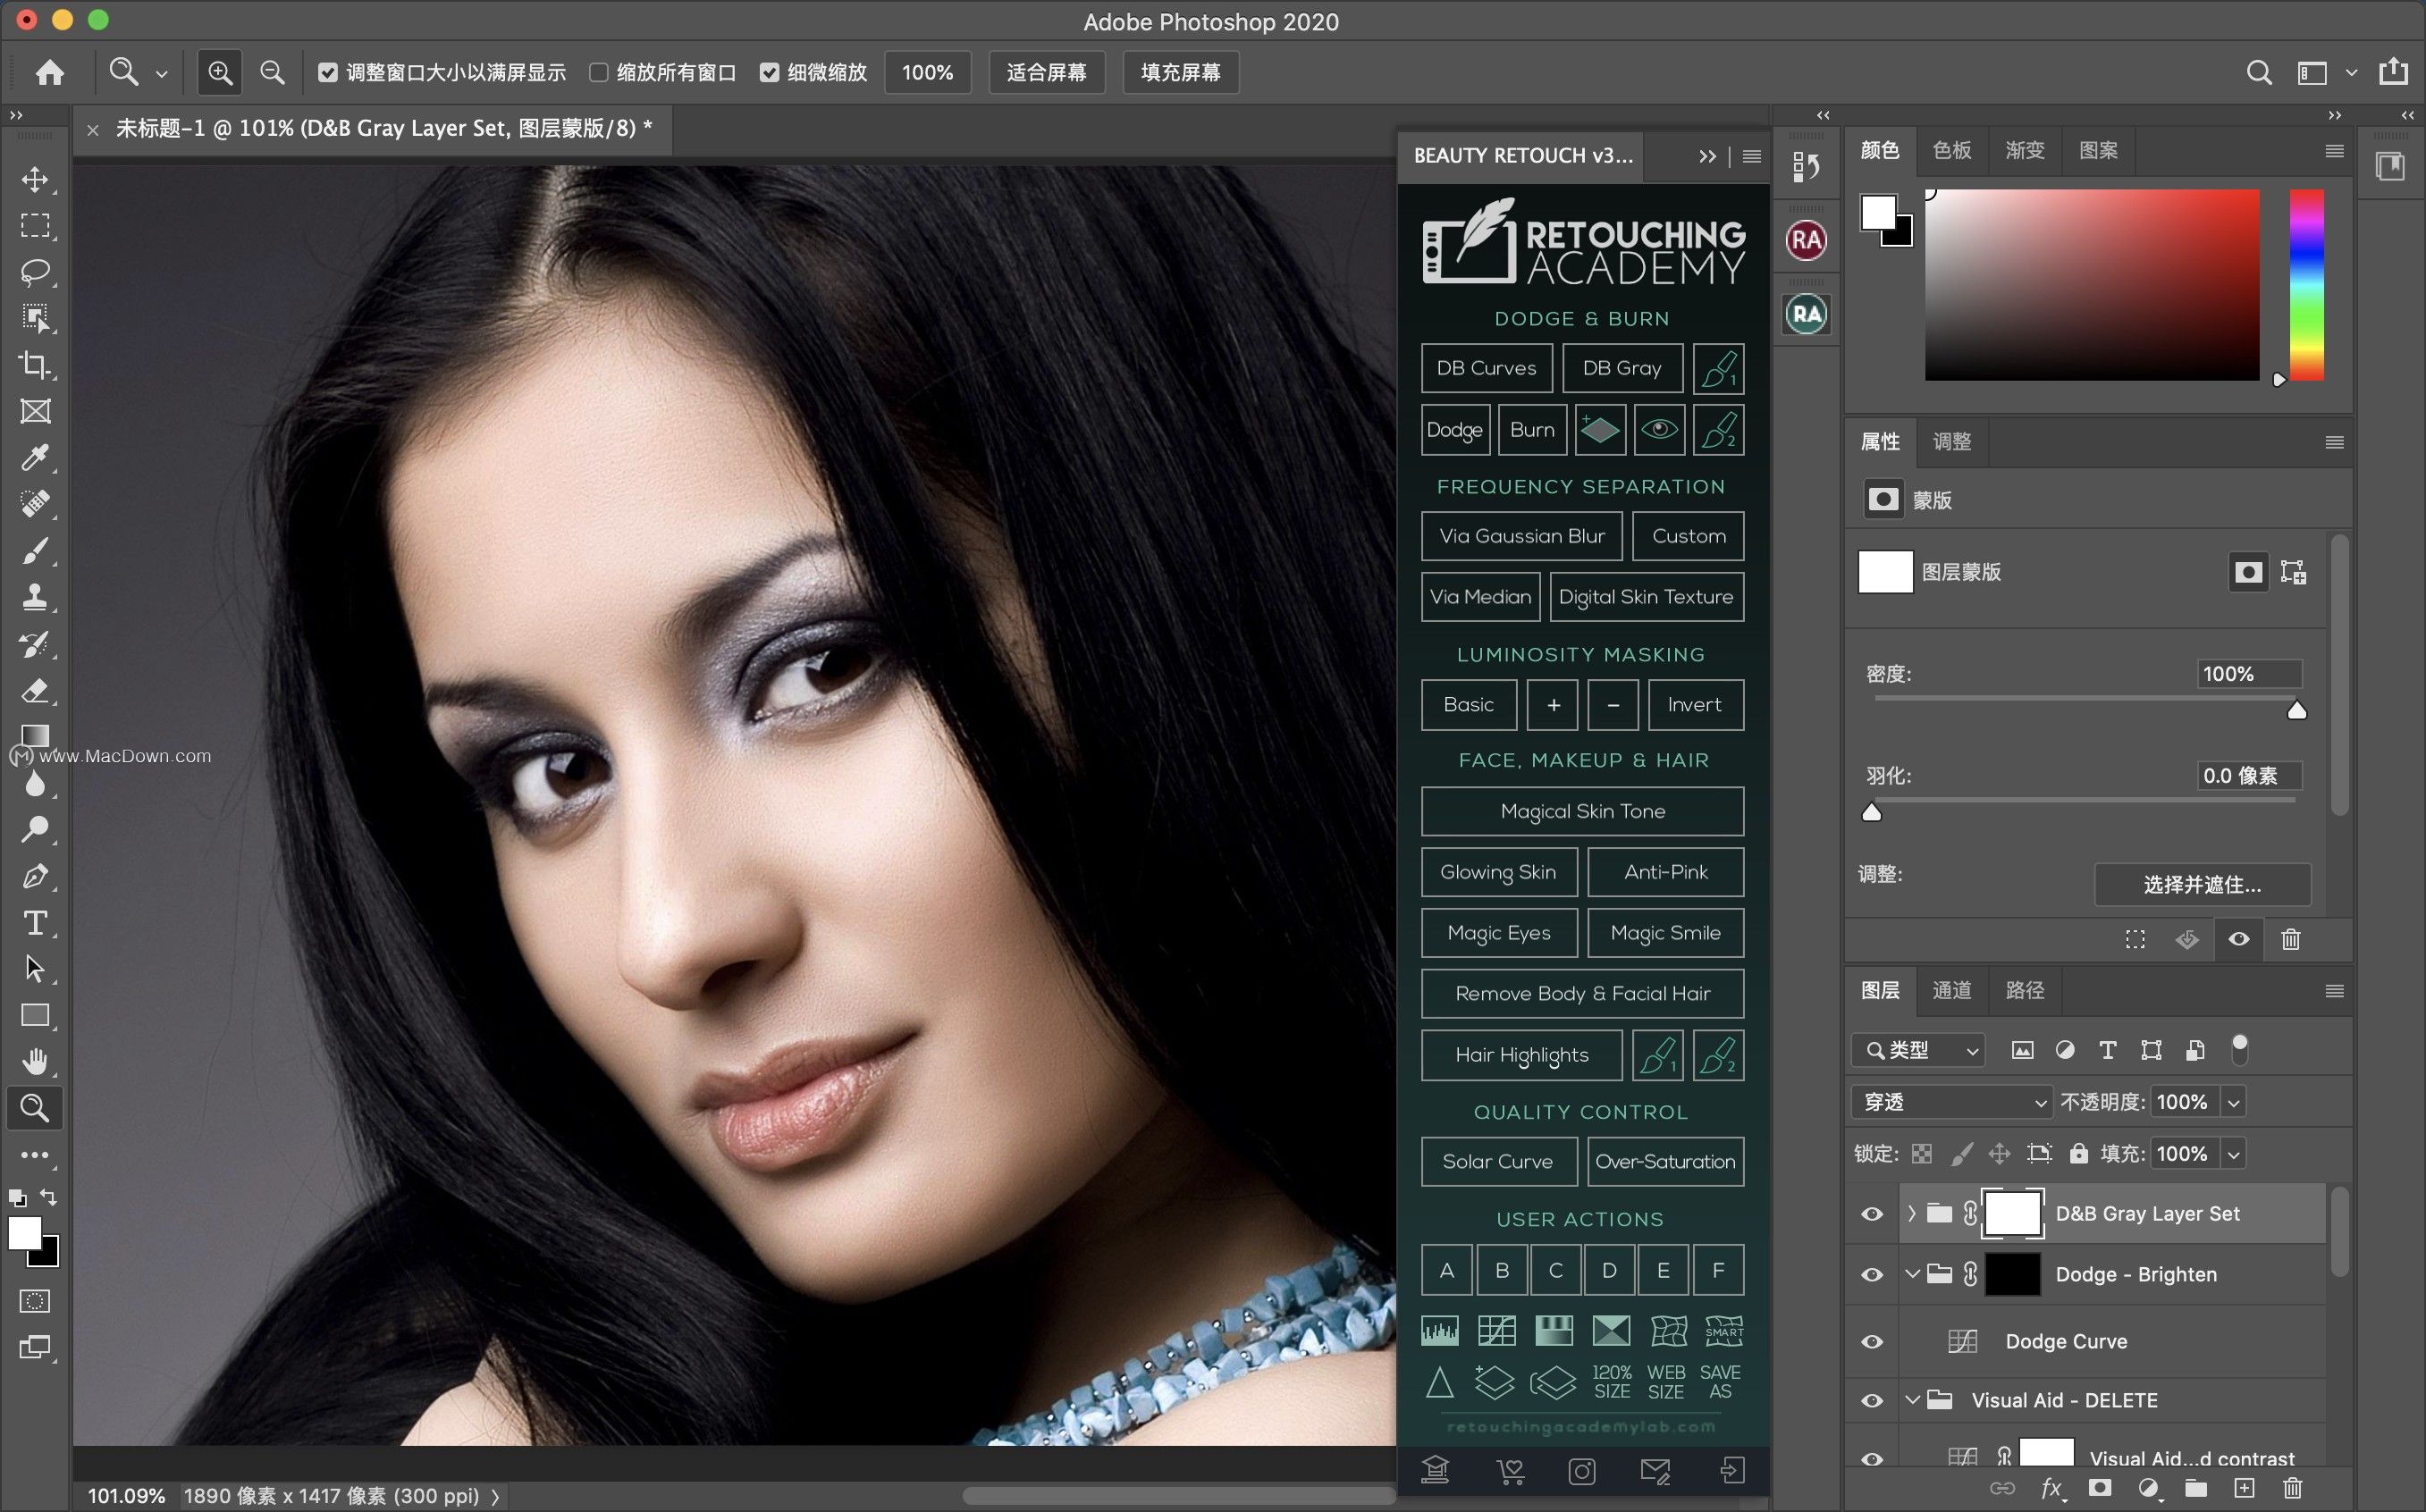Click the 羽化 value input field
This screenshot has height=1512, width=2426.
(2248, 775)
